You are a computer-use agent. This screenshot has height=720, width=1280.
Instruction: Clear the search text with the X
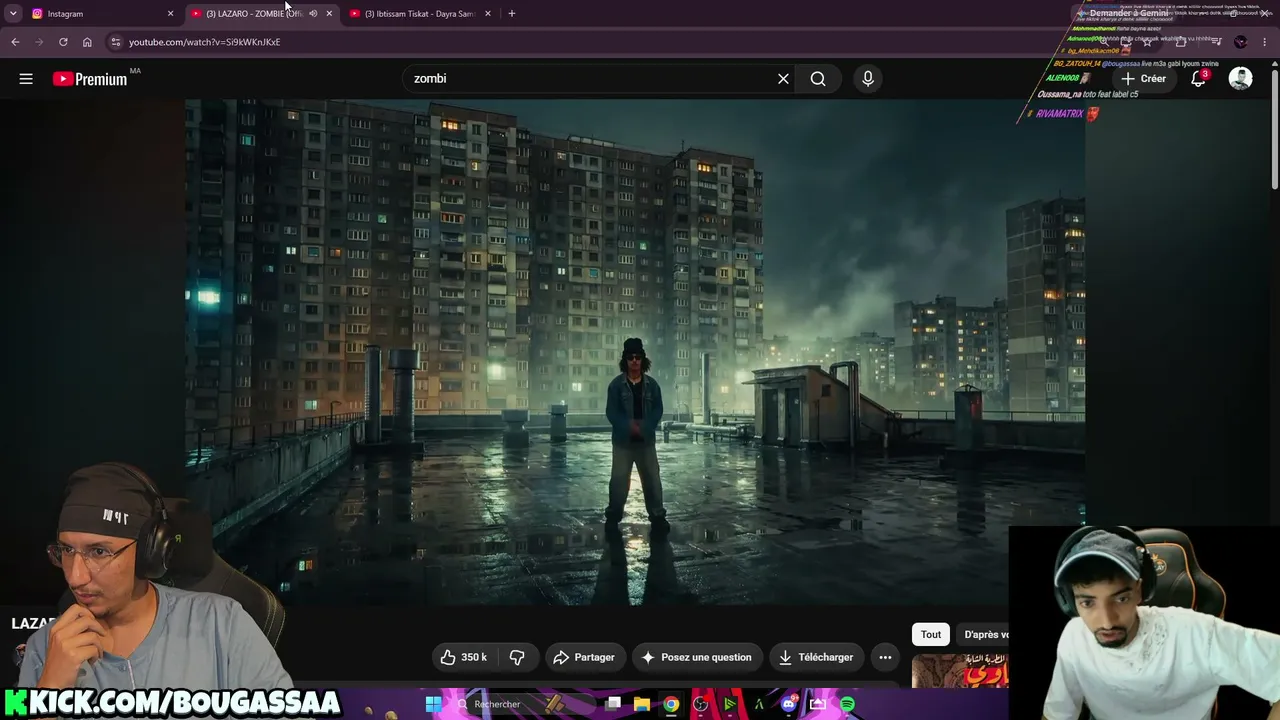click(x=783, y=79)
